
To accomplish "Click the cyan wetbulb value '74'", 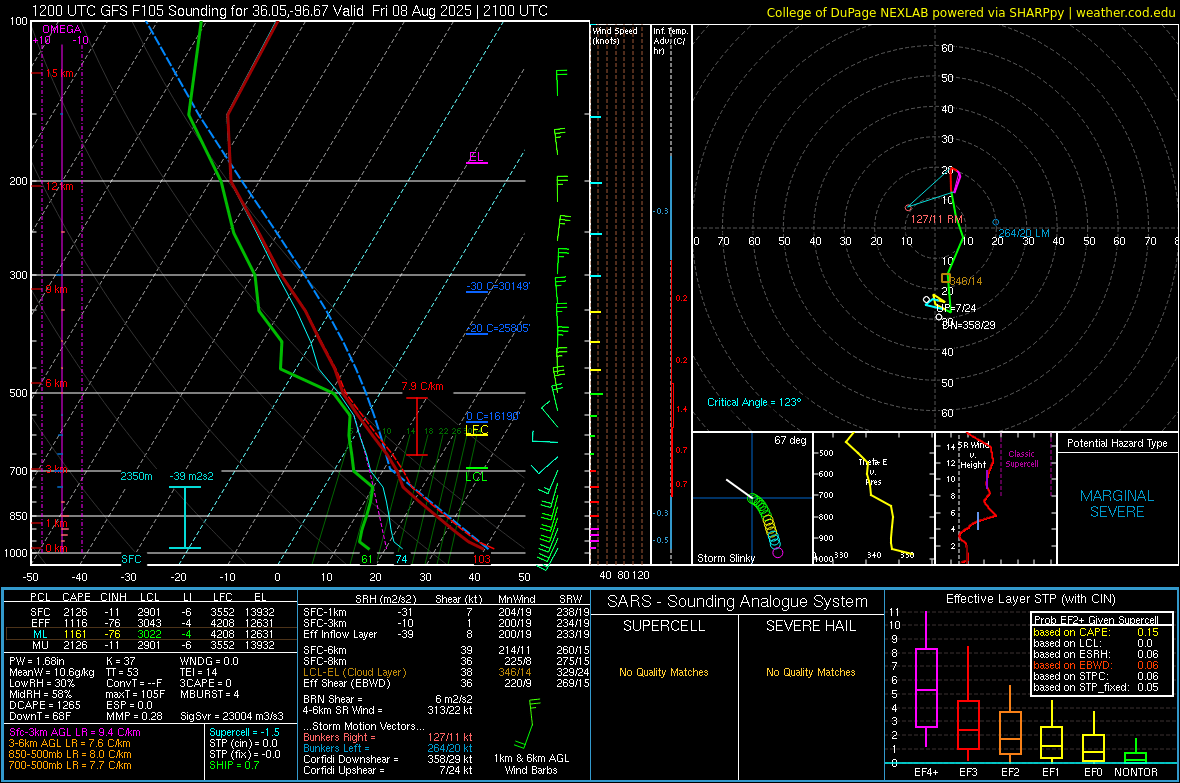I will [x=401, y=559].
